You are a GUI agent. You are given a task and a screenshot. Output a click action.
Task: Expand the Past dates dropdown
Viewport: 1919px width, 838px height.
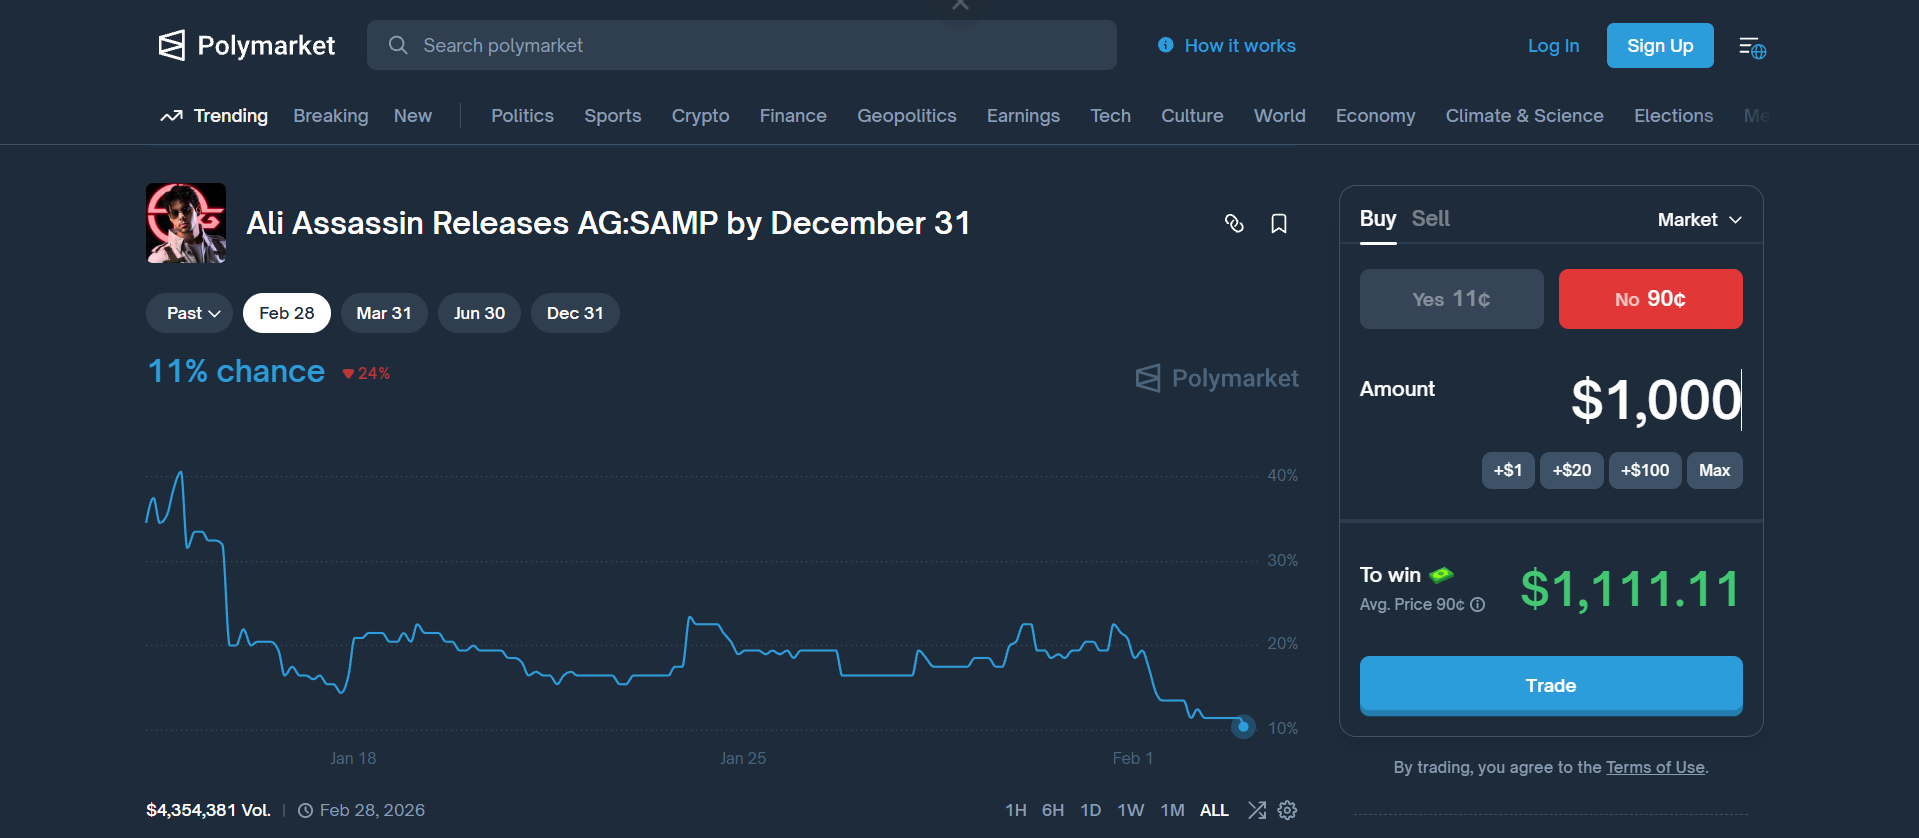pos(190,313)
